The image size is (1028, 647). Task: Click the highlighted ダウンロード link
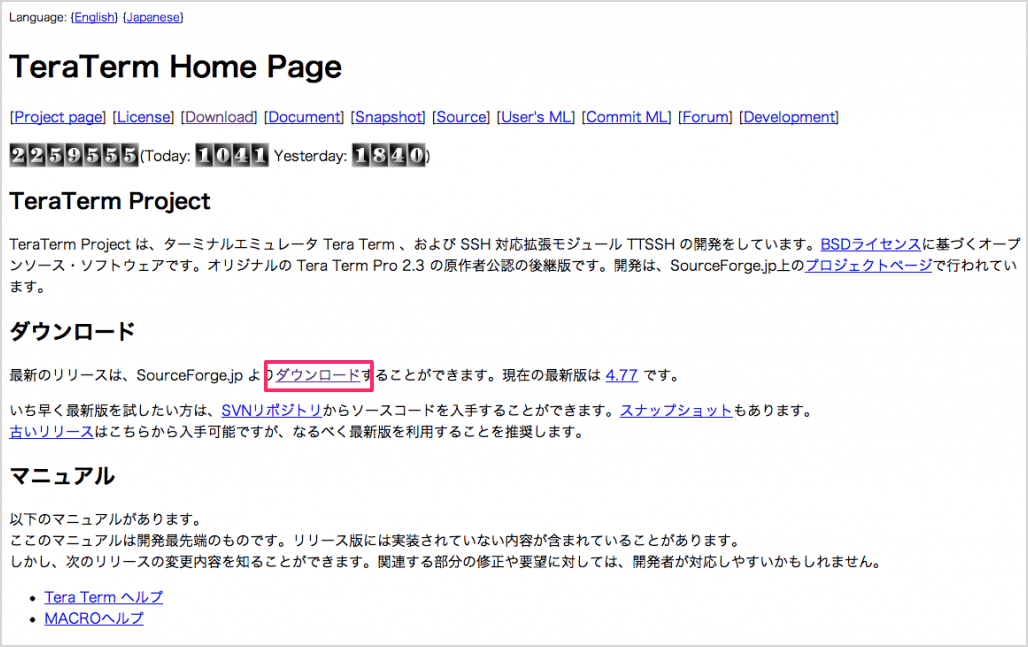(x=318, y=376)
